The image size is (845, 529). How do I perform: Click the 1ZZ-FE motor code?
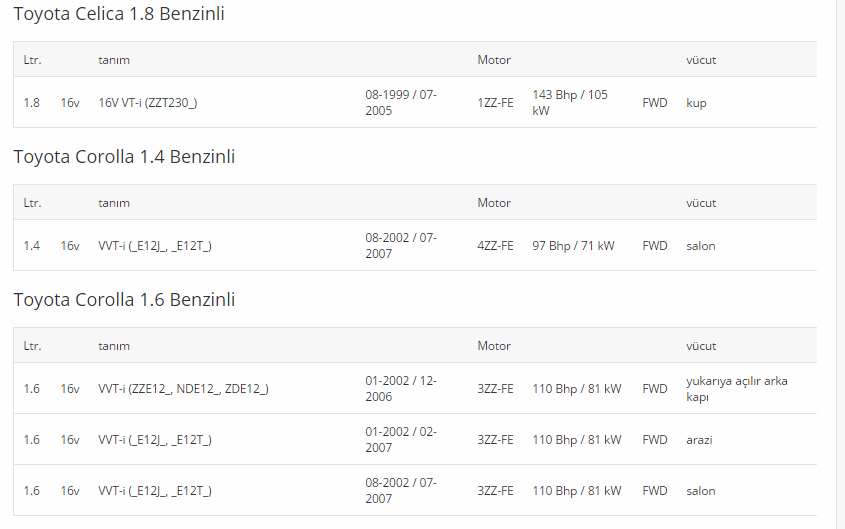click(495, 102)
